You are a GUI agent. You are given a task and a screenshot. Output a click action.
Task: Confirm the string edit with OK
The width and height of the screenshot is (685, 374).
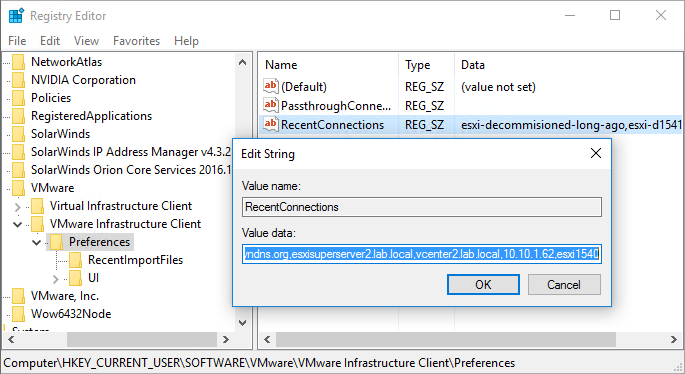coord(483,284)
